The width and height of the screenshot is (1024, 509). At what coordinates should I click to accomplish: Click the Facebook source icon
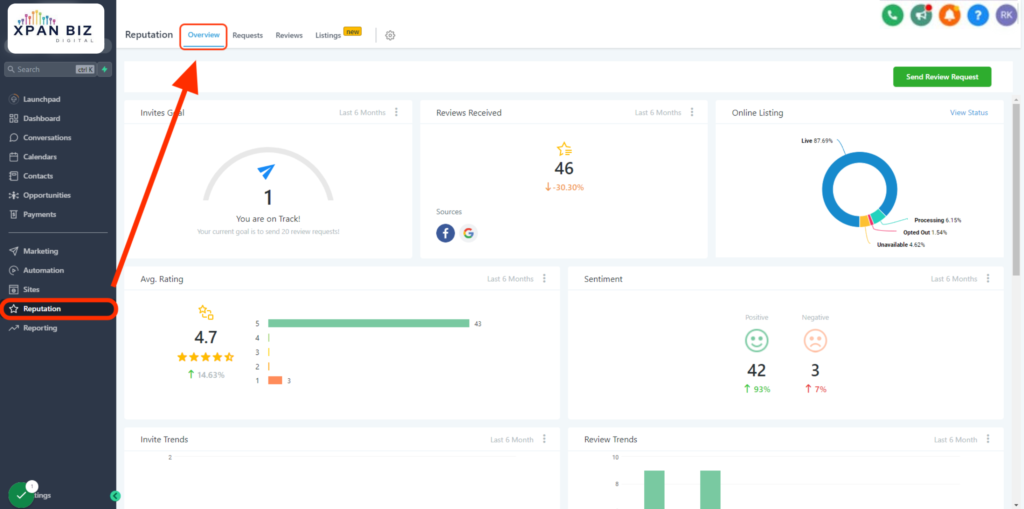pos(446,233)
